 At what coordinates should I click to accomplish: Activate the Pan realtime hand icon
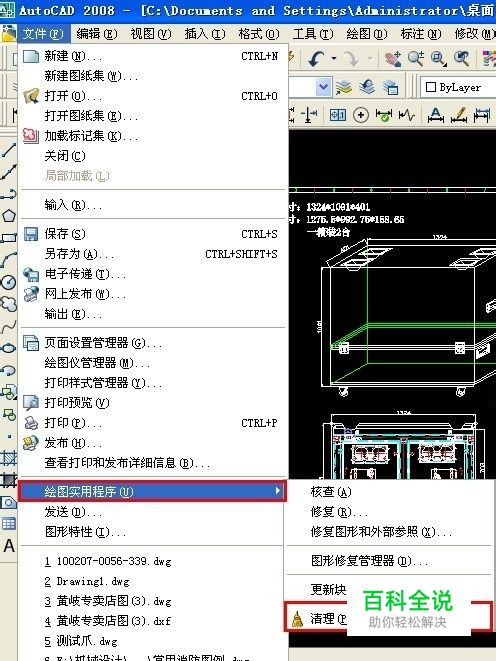[x=393, y=59]
